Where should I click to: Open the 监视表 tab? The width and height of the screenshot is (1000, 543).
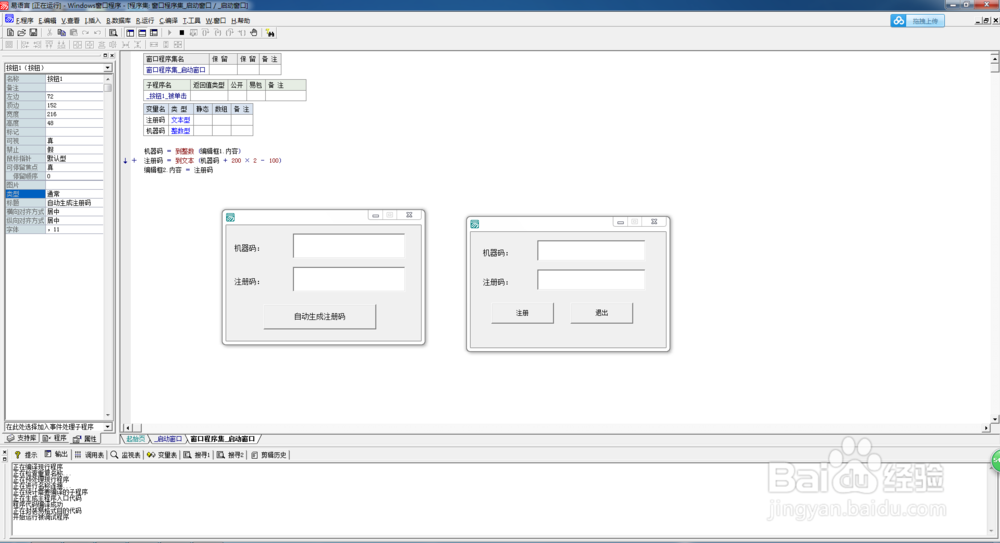point(126,455)
